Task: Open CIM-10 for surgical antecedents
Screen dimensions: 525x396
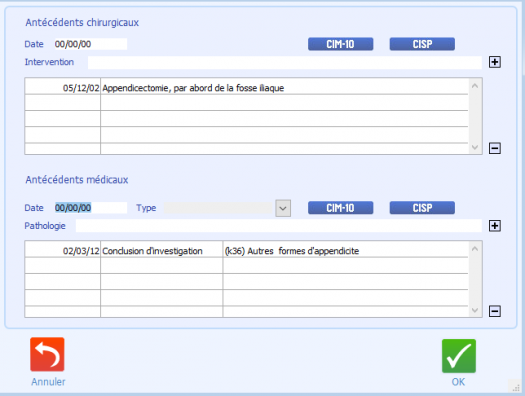Action: click(x=341, y=44)
